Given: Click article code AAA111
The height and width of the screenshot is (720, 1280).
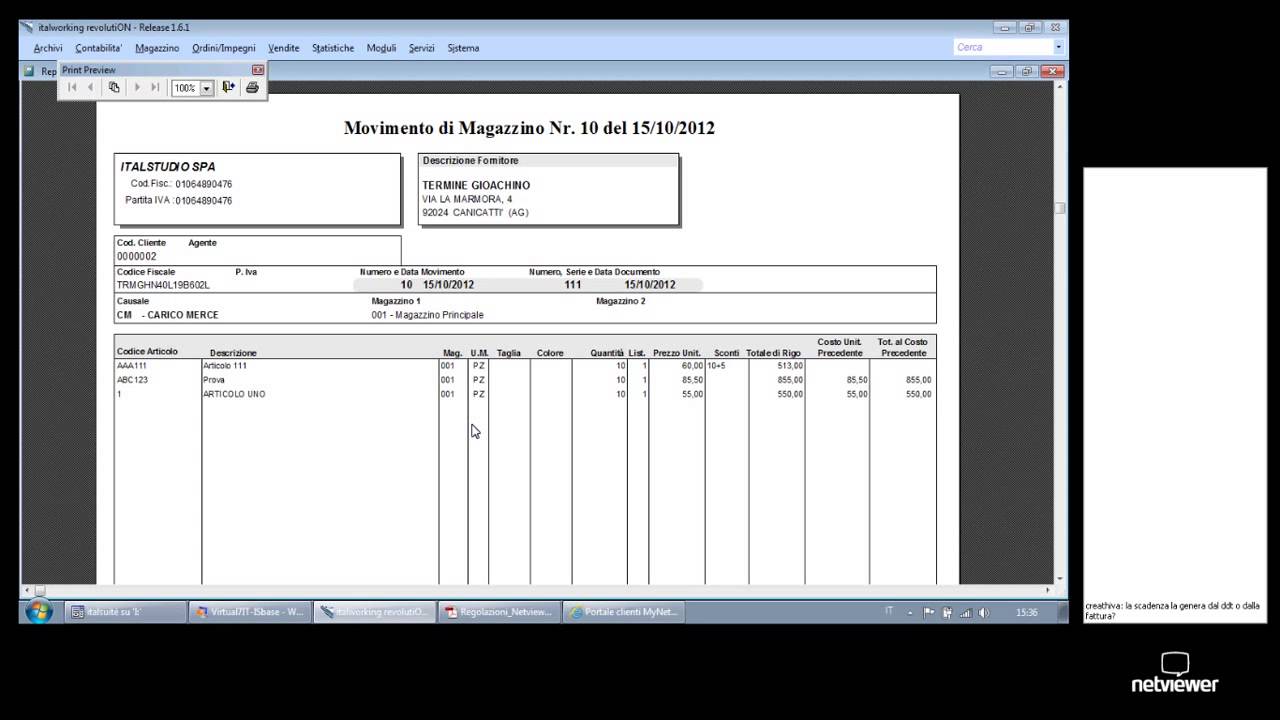Looking at the screenshot, I should pyautogui.click(x=132, y=366).
